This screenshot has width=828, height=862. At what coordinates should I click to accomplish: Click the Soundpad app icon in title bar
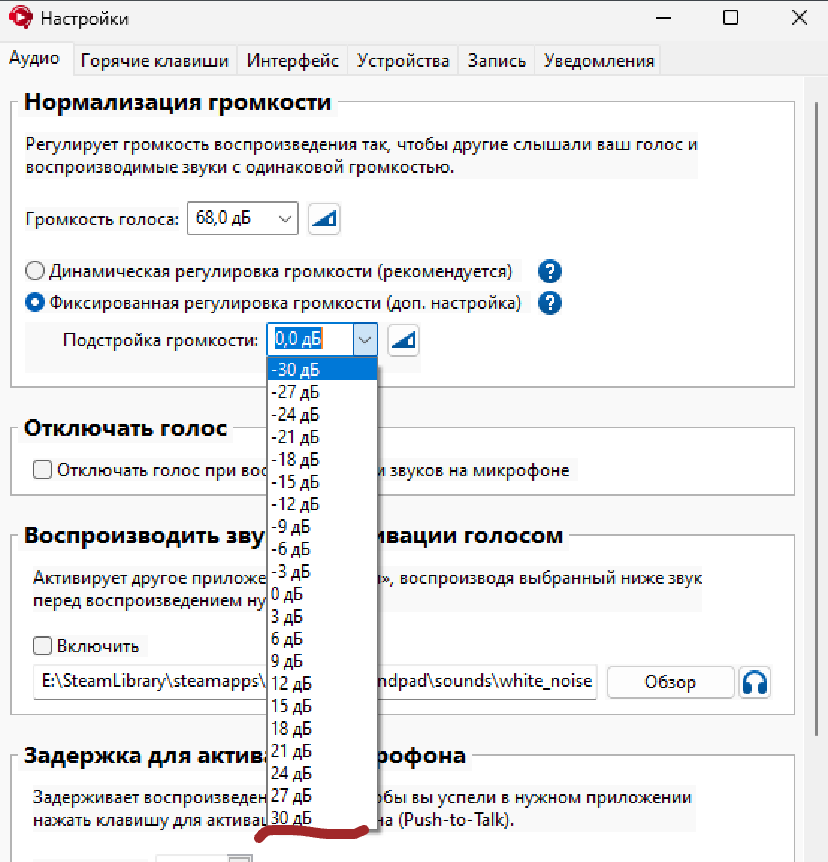[21, 17]
